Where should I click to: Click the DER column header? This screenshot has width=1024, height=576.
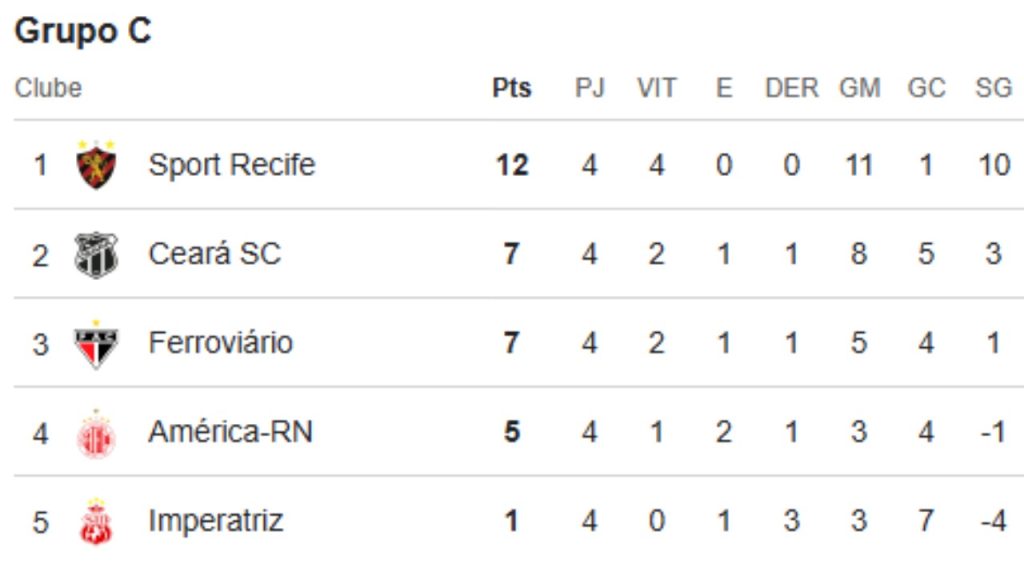click(791, 88)
